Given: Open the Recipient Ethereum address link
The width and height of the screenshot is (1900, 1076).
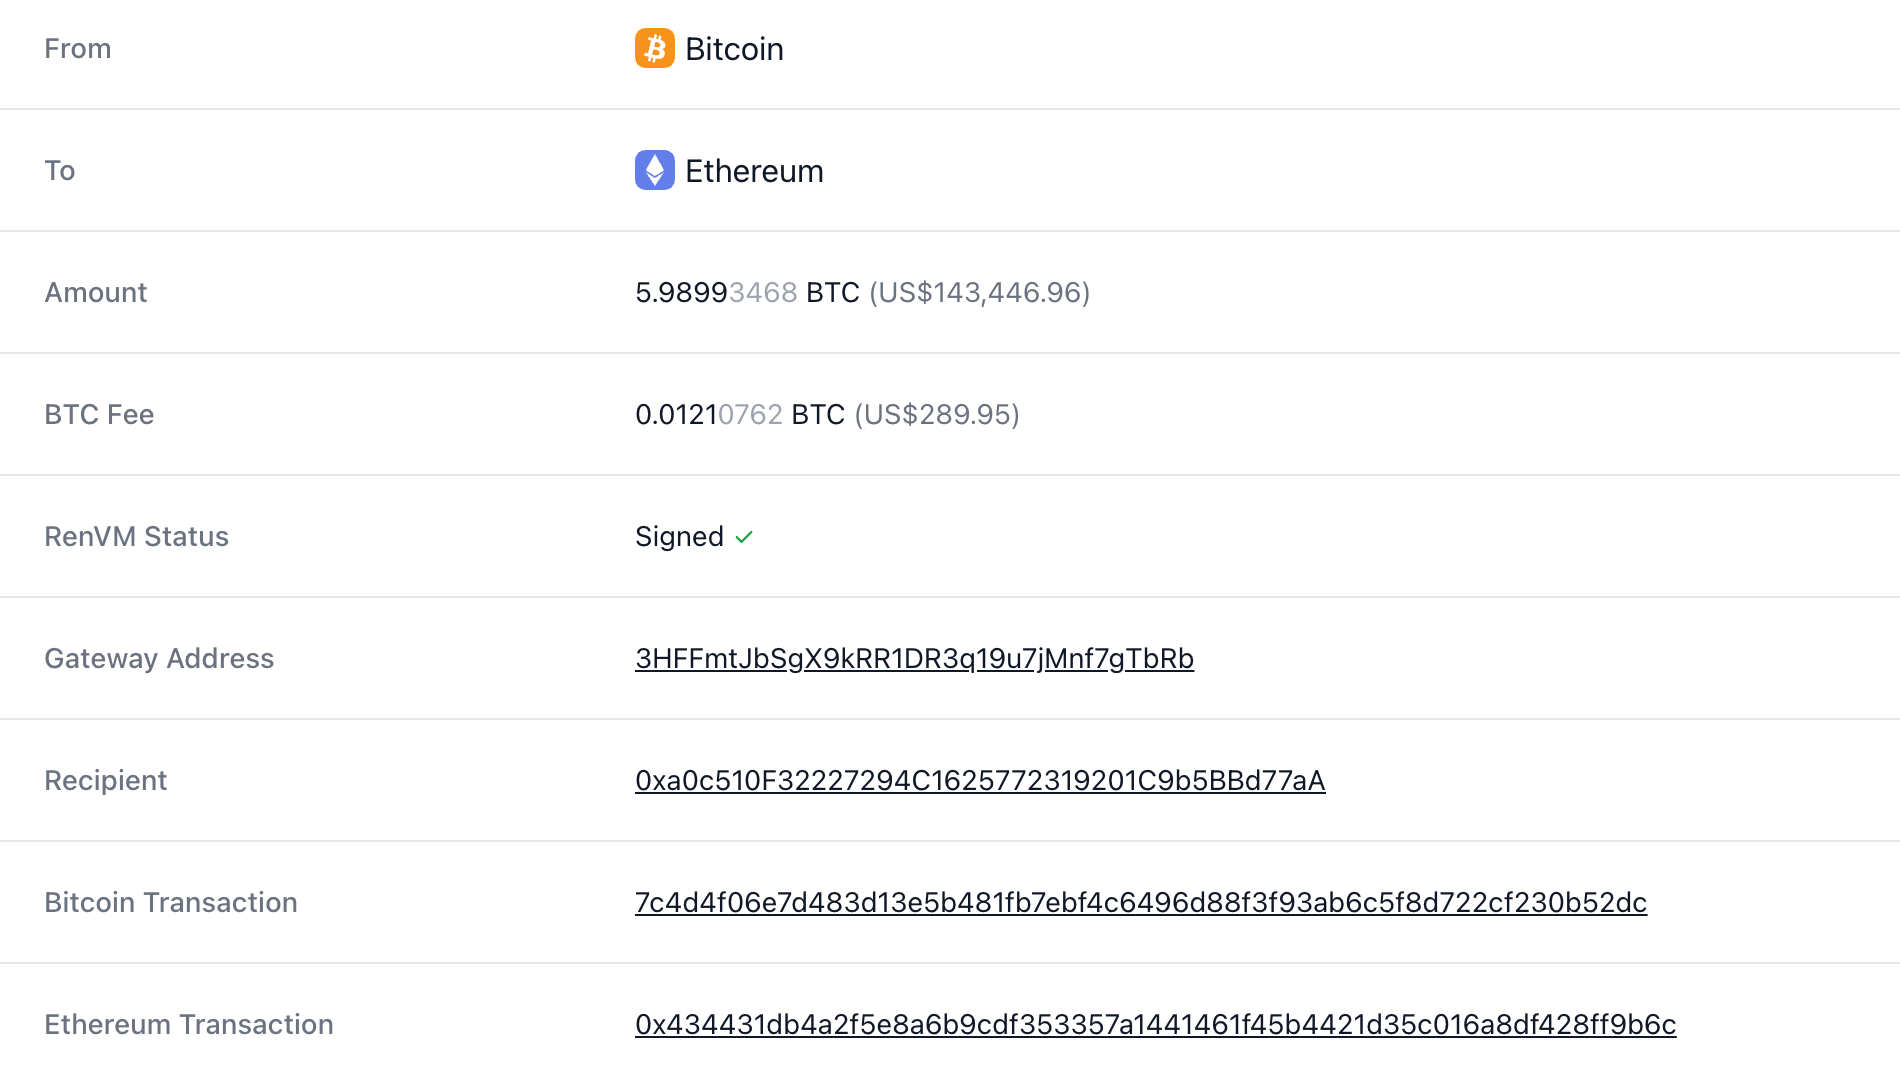Looking at the screenshot, I should (980, 780).
